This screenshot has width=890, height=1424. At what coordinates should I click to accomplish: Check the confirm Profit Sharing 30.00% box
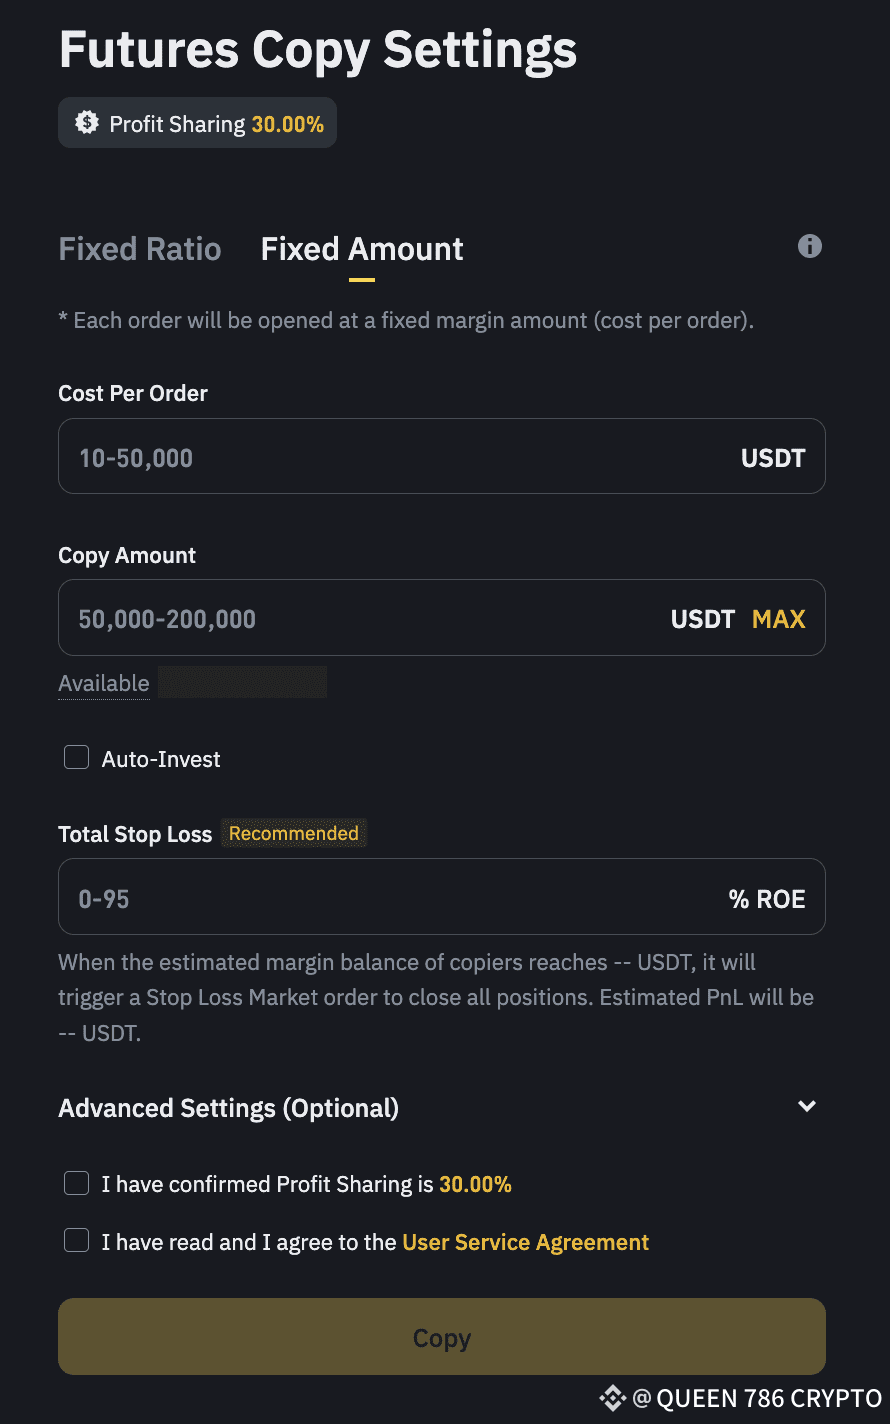click(77, 1184)
